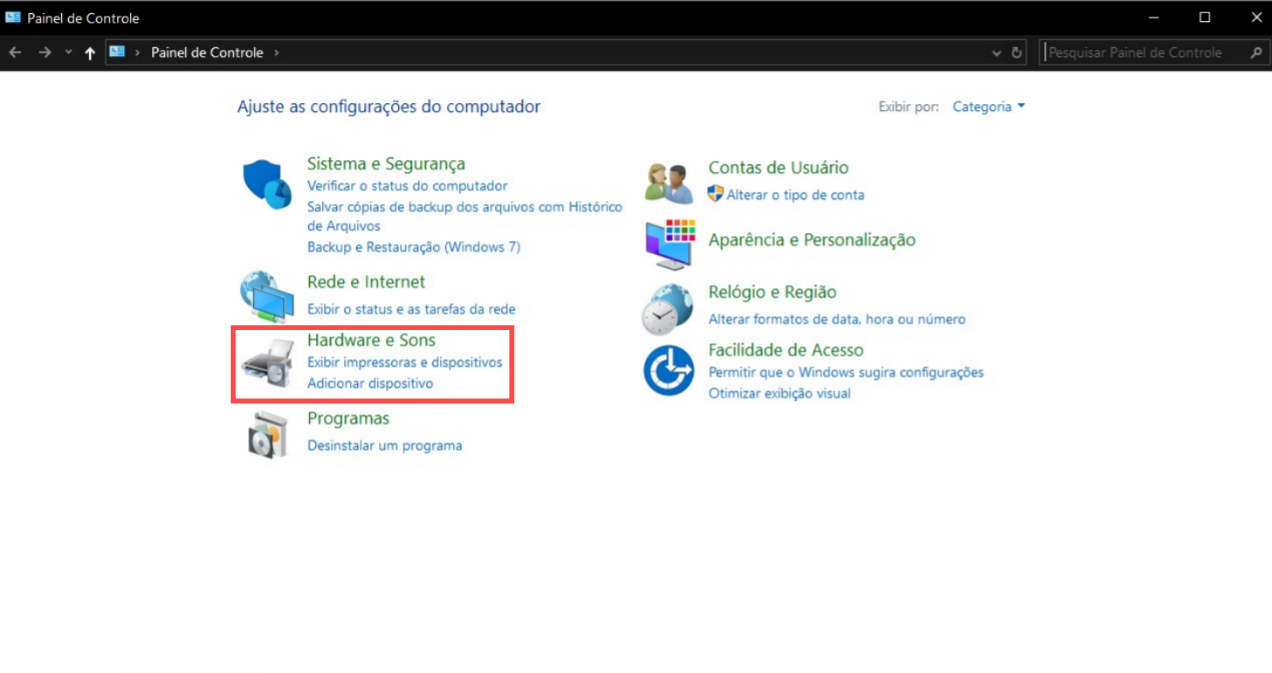The width and height of the screenshot is (1272, 673).
Task: Click Otimizar exibição visual
Action: tap(780, 393)
